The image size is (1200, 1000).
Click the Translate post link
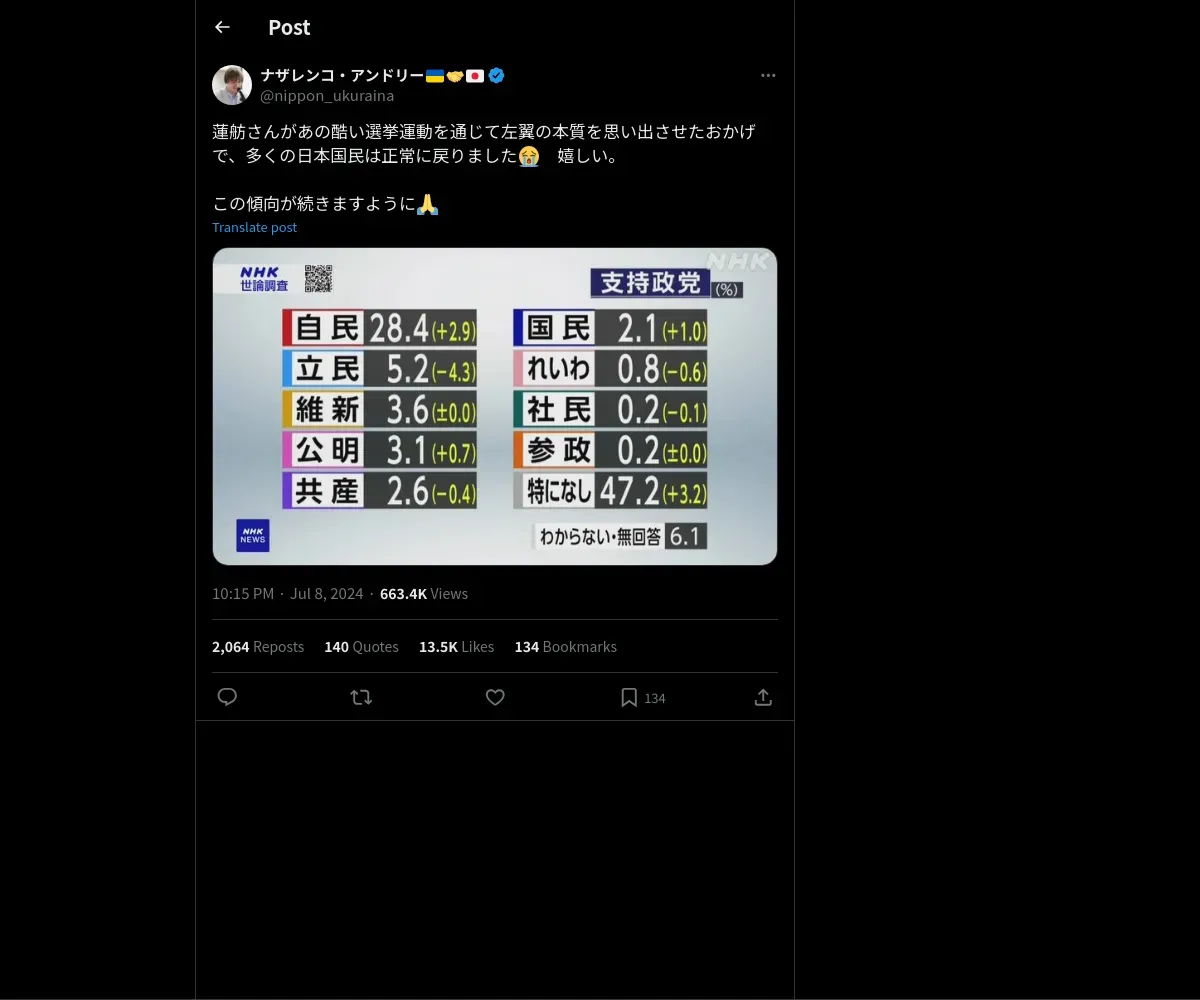(x=254, y=227)
